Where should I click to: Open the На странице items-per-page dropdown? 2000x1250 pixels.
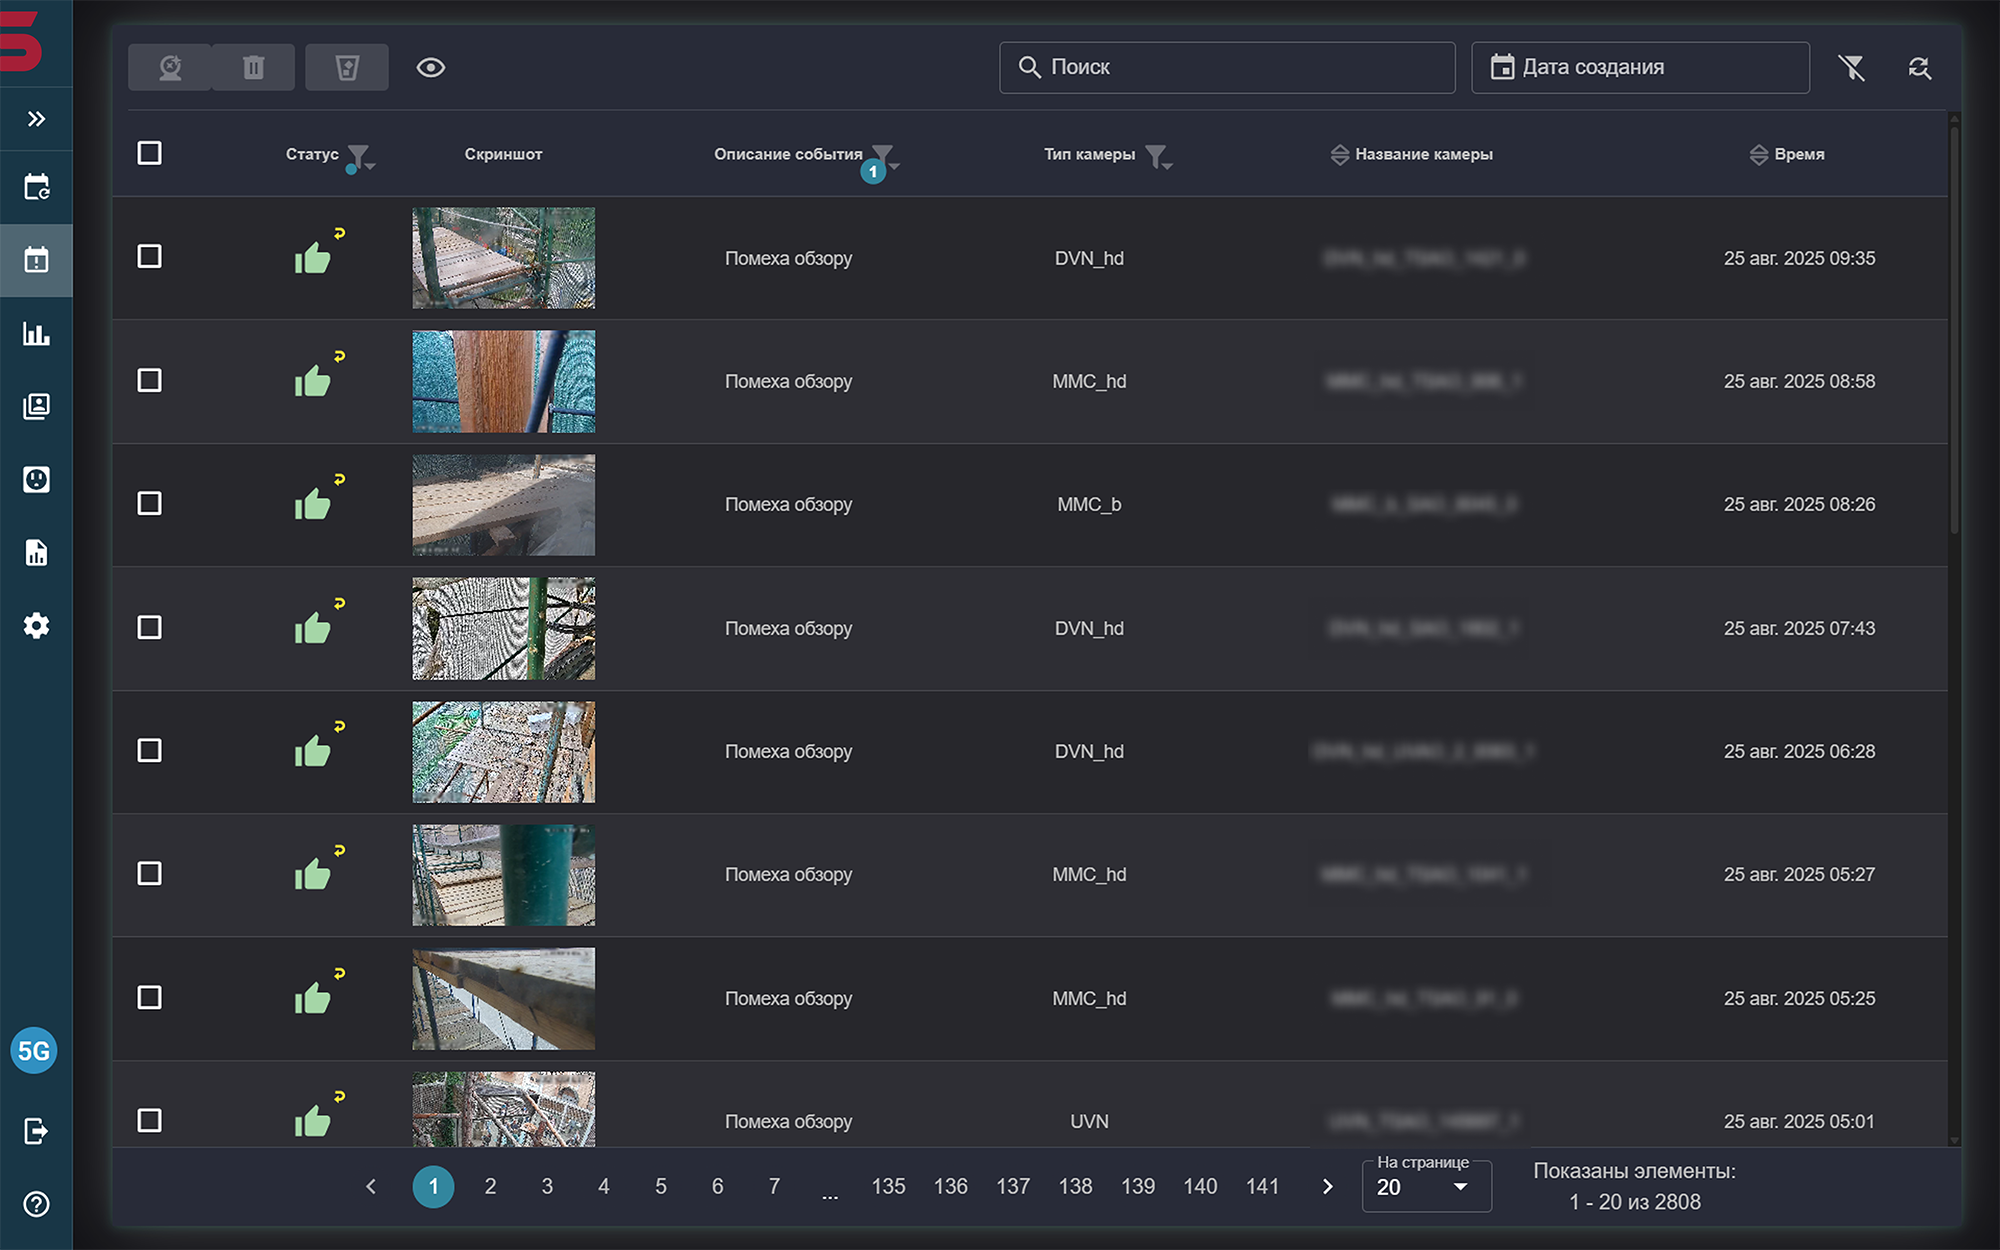(x=1426, y=1187)
